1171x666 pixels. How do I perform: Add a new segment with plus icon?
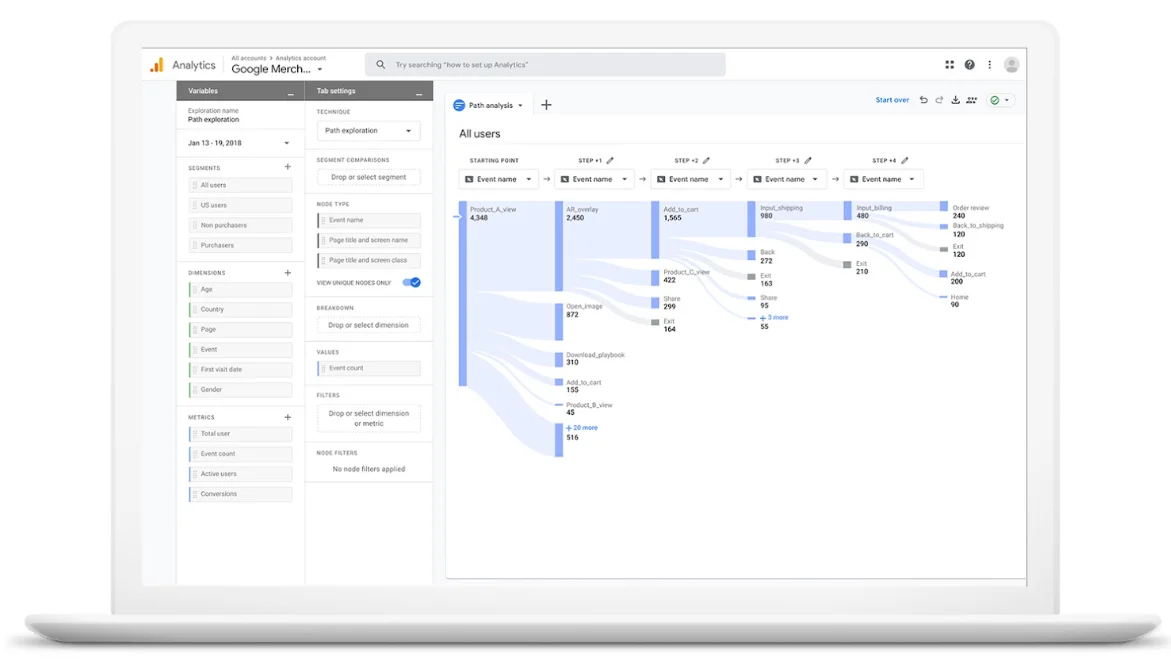[x=287, y=167]
